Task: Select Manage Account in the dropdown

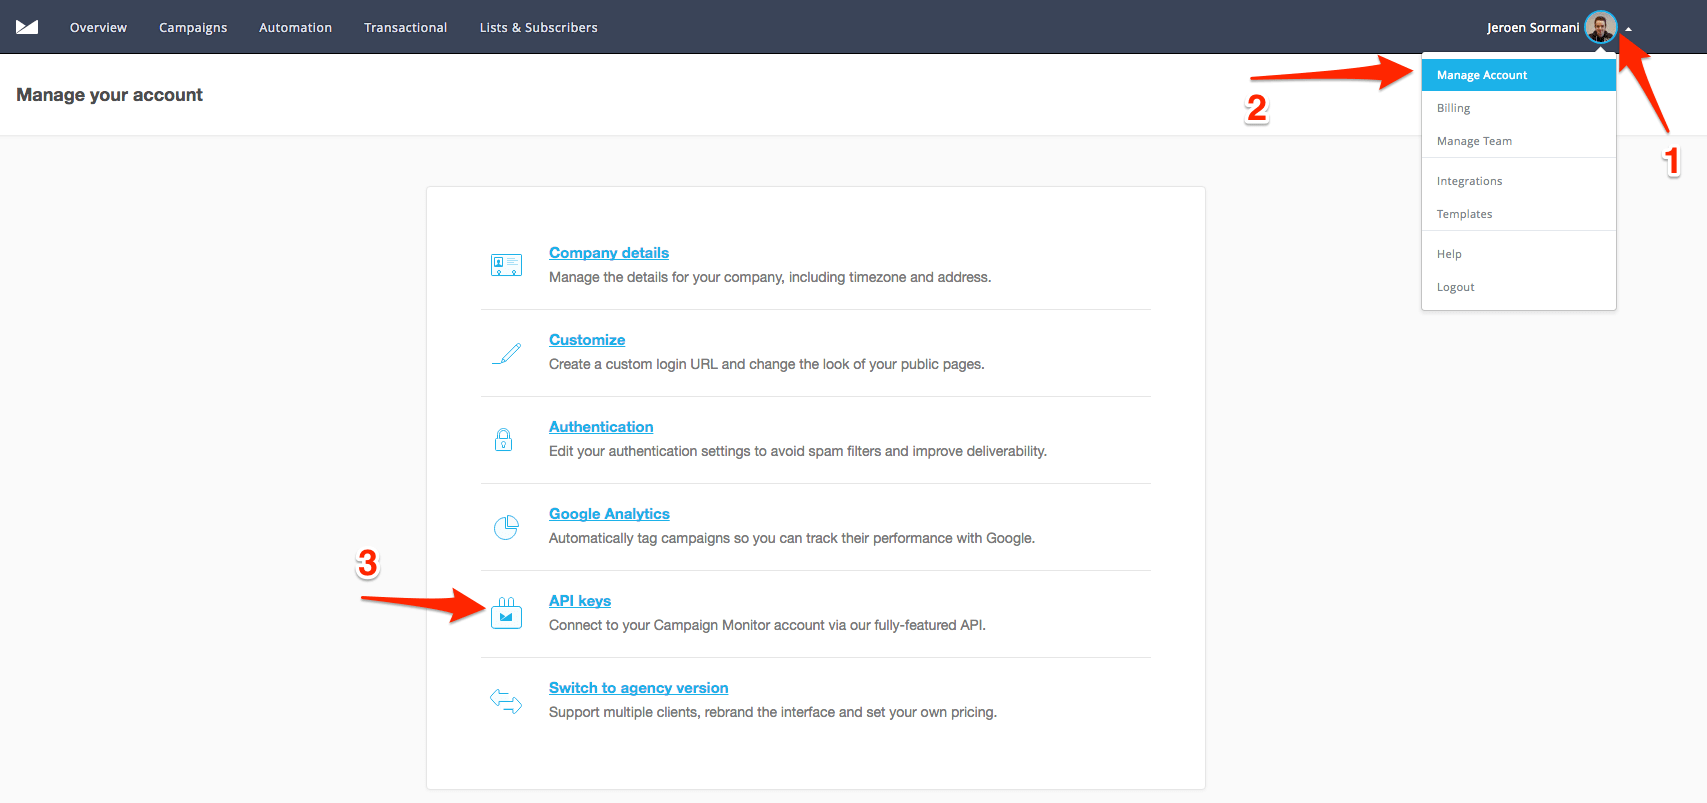Action: click(1519, 75)
